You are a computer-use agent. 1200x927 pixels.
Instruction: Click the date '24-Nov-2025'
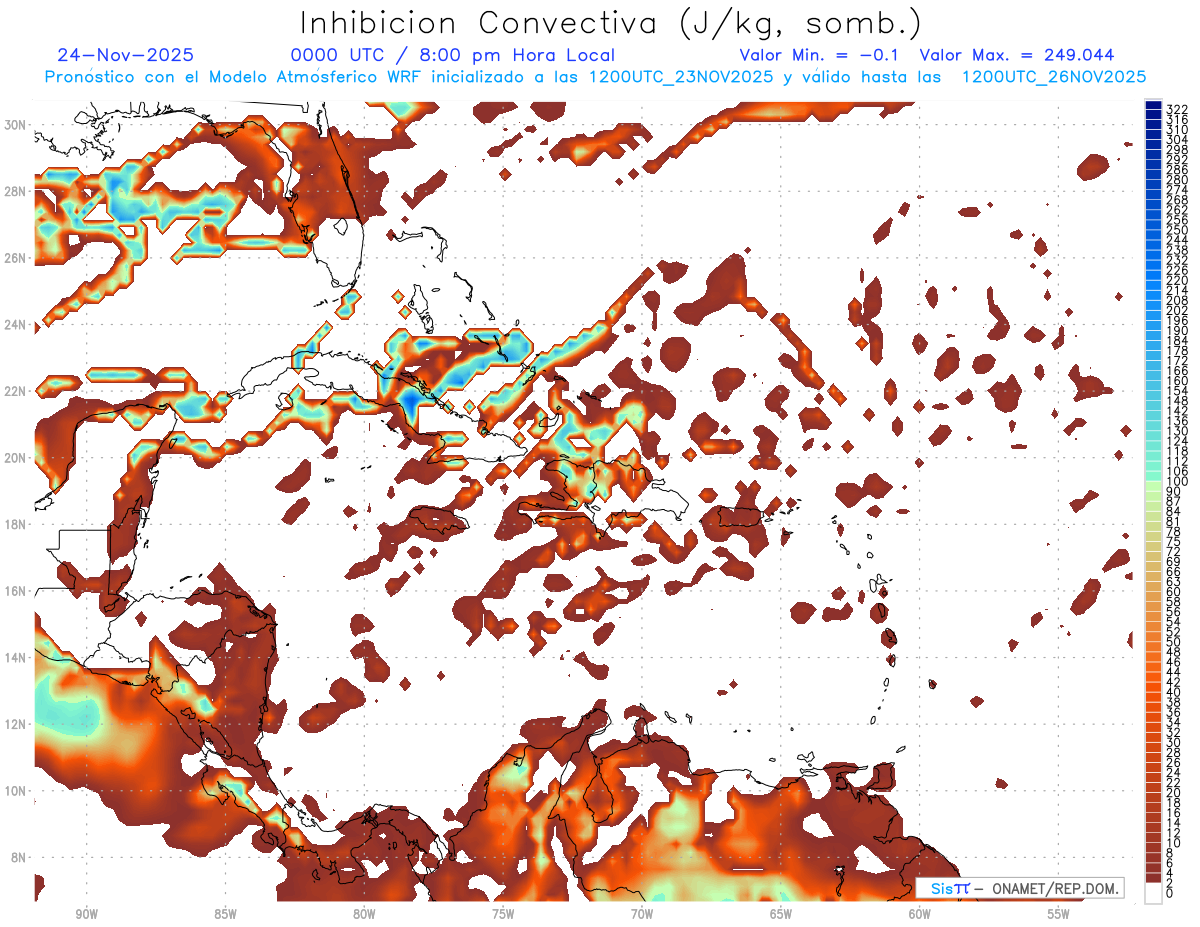pos(126,55)
